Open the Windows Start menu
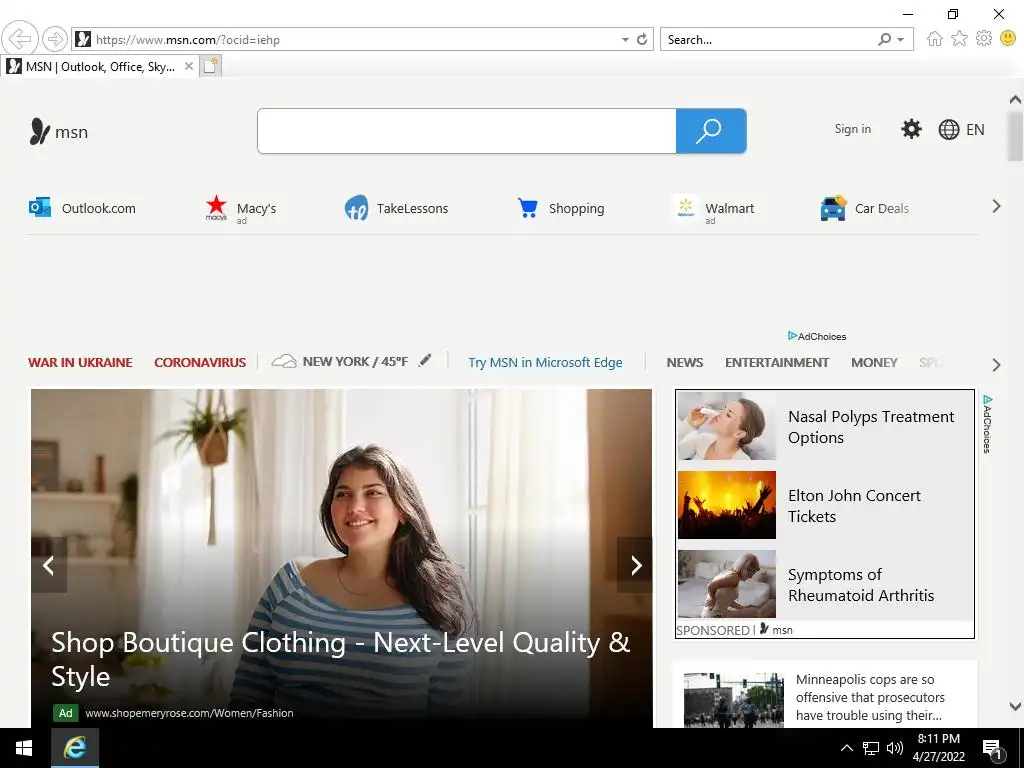The height and width of the screenshot is (768, 1024). click(24, 748)
